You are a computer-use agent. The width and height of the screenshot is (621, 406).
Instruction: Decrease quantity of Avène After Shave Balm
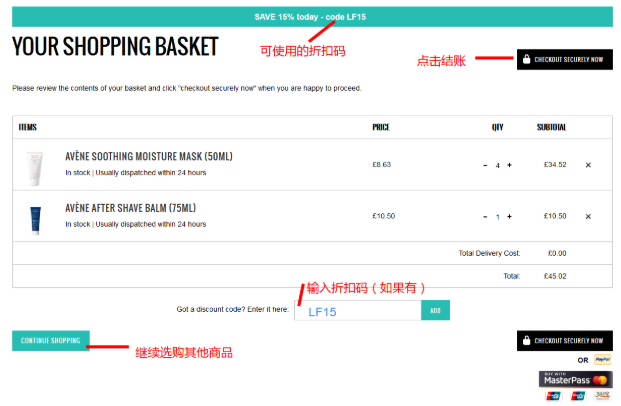[485, 217]
